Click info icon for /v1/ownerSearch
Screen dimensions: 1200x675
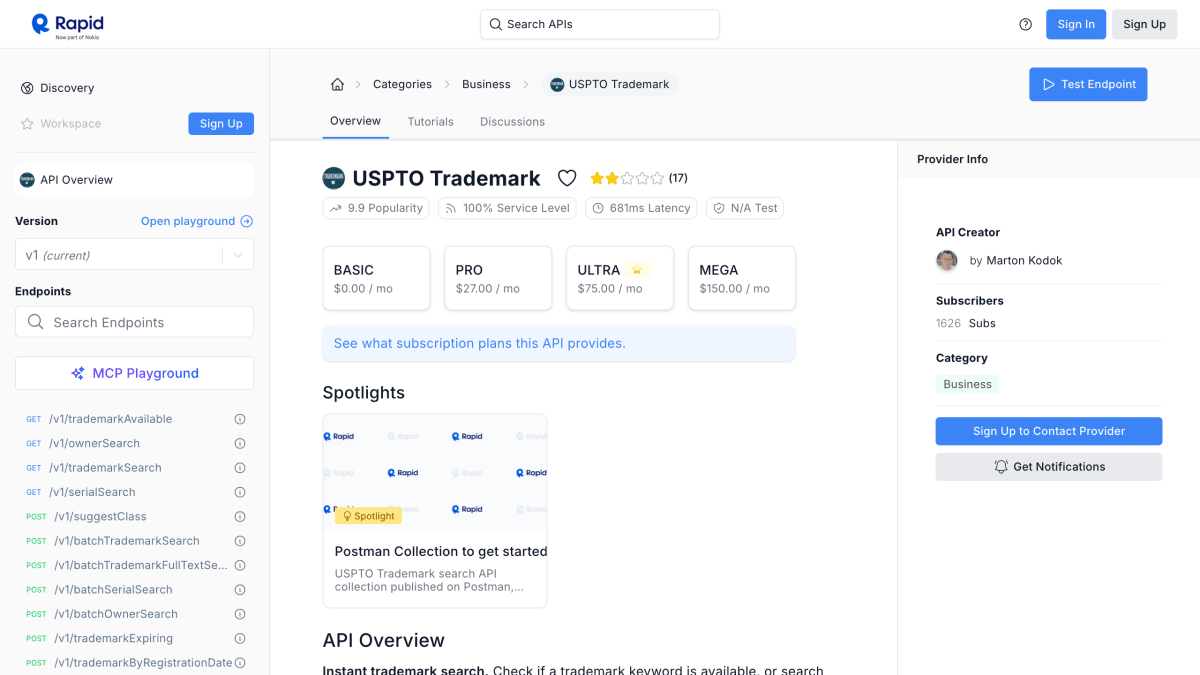tap(240, 443)
